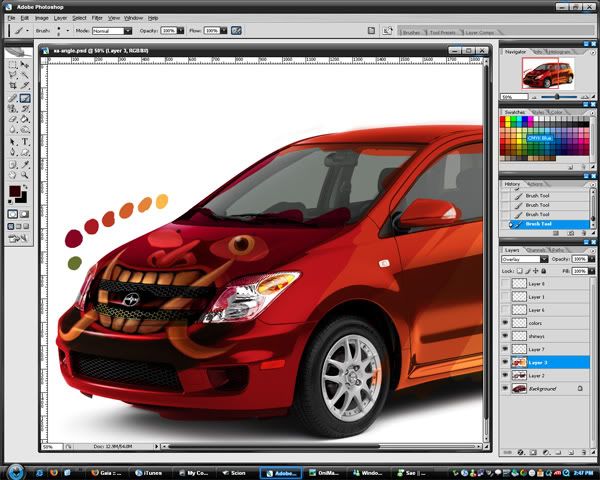Screen dimensions: 600x480
Task: Open the Layers panel options menu
Action: click(x=592, y=250)
